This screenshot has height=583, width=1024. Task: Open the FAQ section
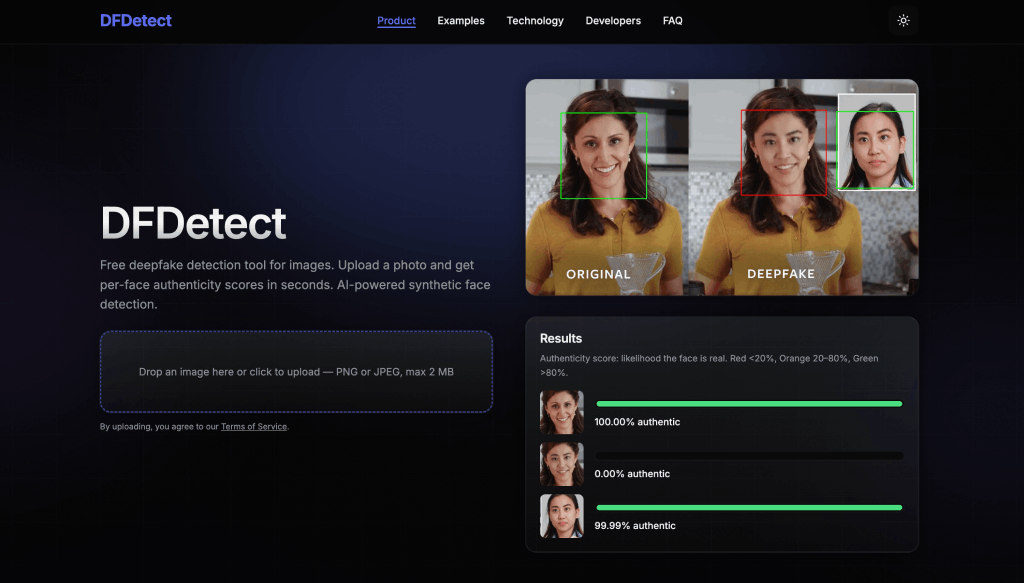672,20
